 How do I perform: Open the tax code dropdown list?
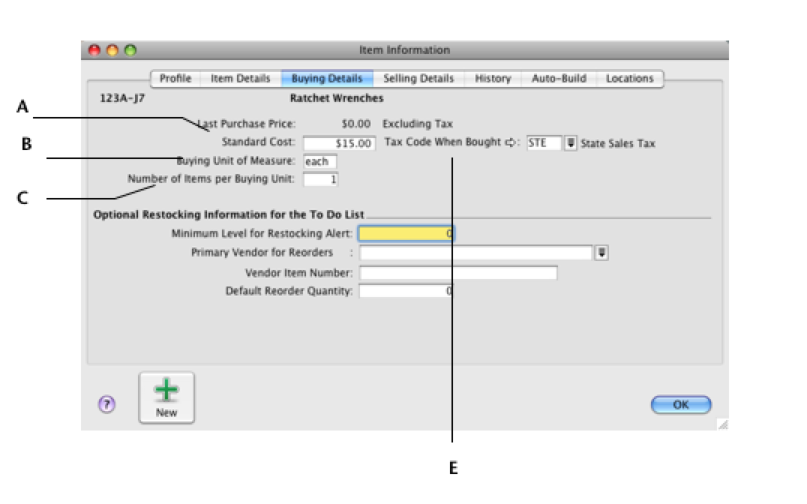click(571, 143)
